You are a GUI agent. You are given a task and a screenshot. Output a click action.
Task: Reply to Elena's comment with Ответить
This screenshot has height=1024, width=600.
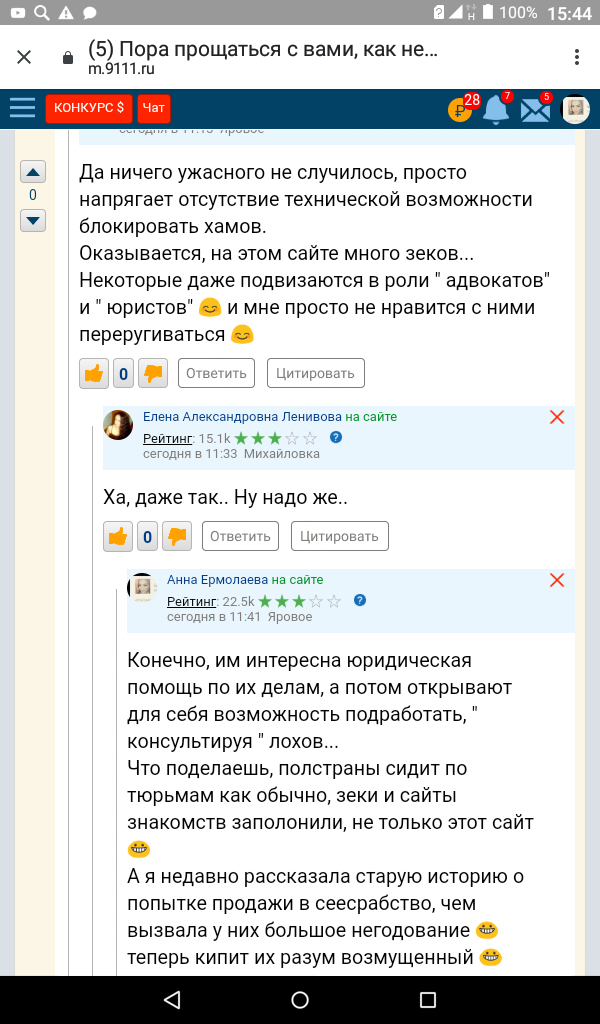coord(240,536)
